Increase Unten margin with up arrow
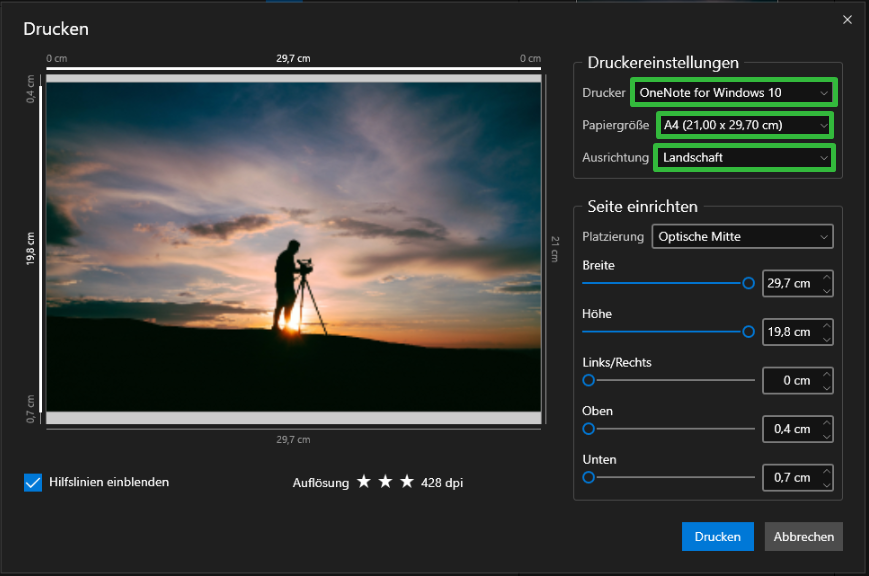869x576 pixels. coord(826,471)
